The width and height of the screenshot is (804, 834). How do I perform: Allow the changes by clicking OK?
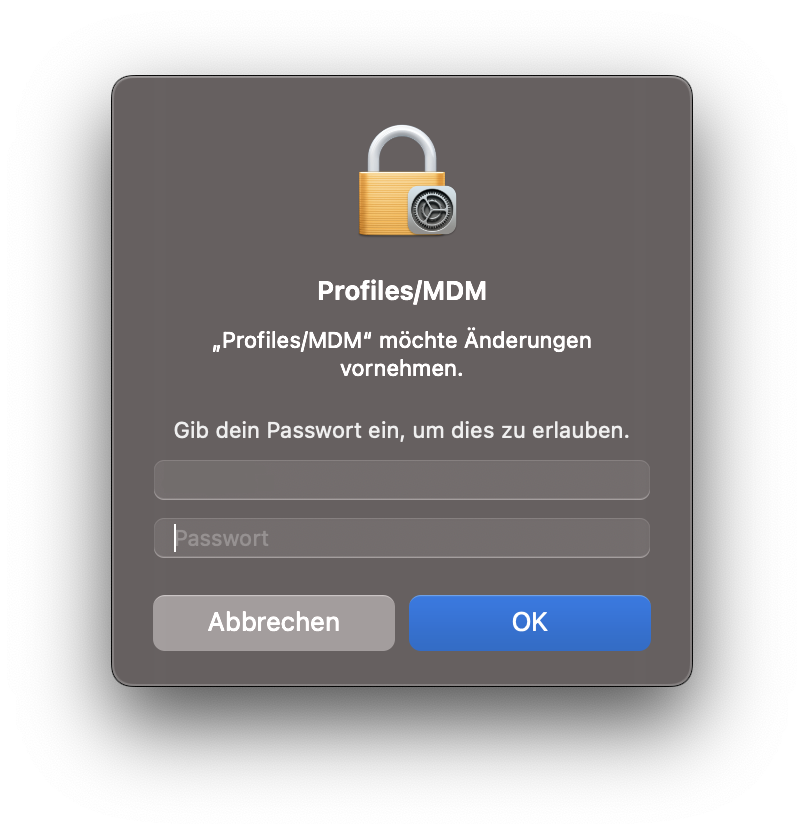(530, 622)
